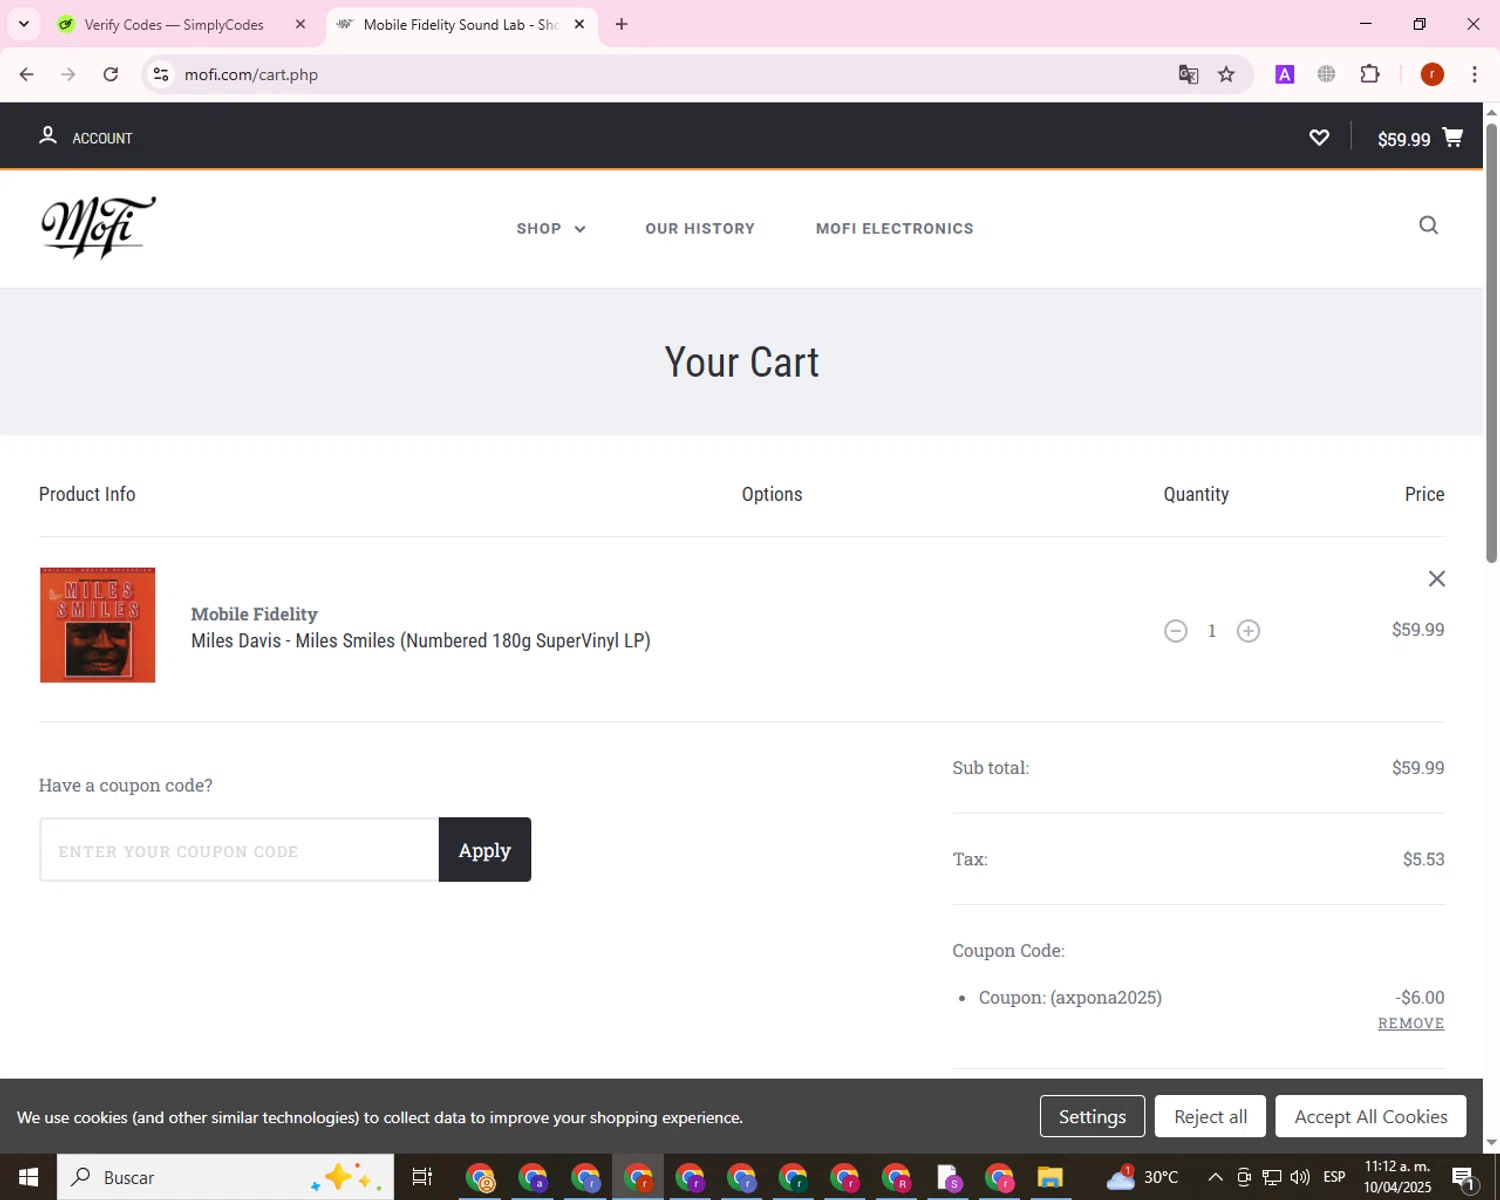This screenshot has height=1200, width=1500.
Task: Click the Quantity column header
Action: click(1196, 494)
